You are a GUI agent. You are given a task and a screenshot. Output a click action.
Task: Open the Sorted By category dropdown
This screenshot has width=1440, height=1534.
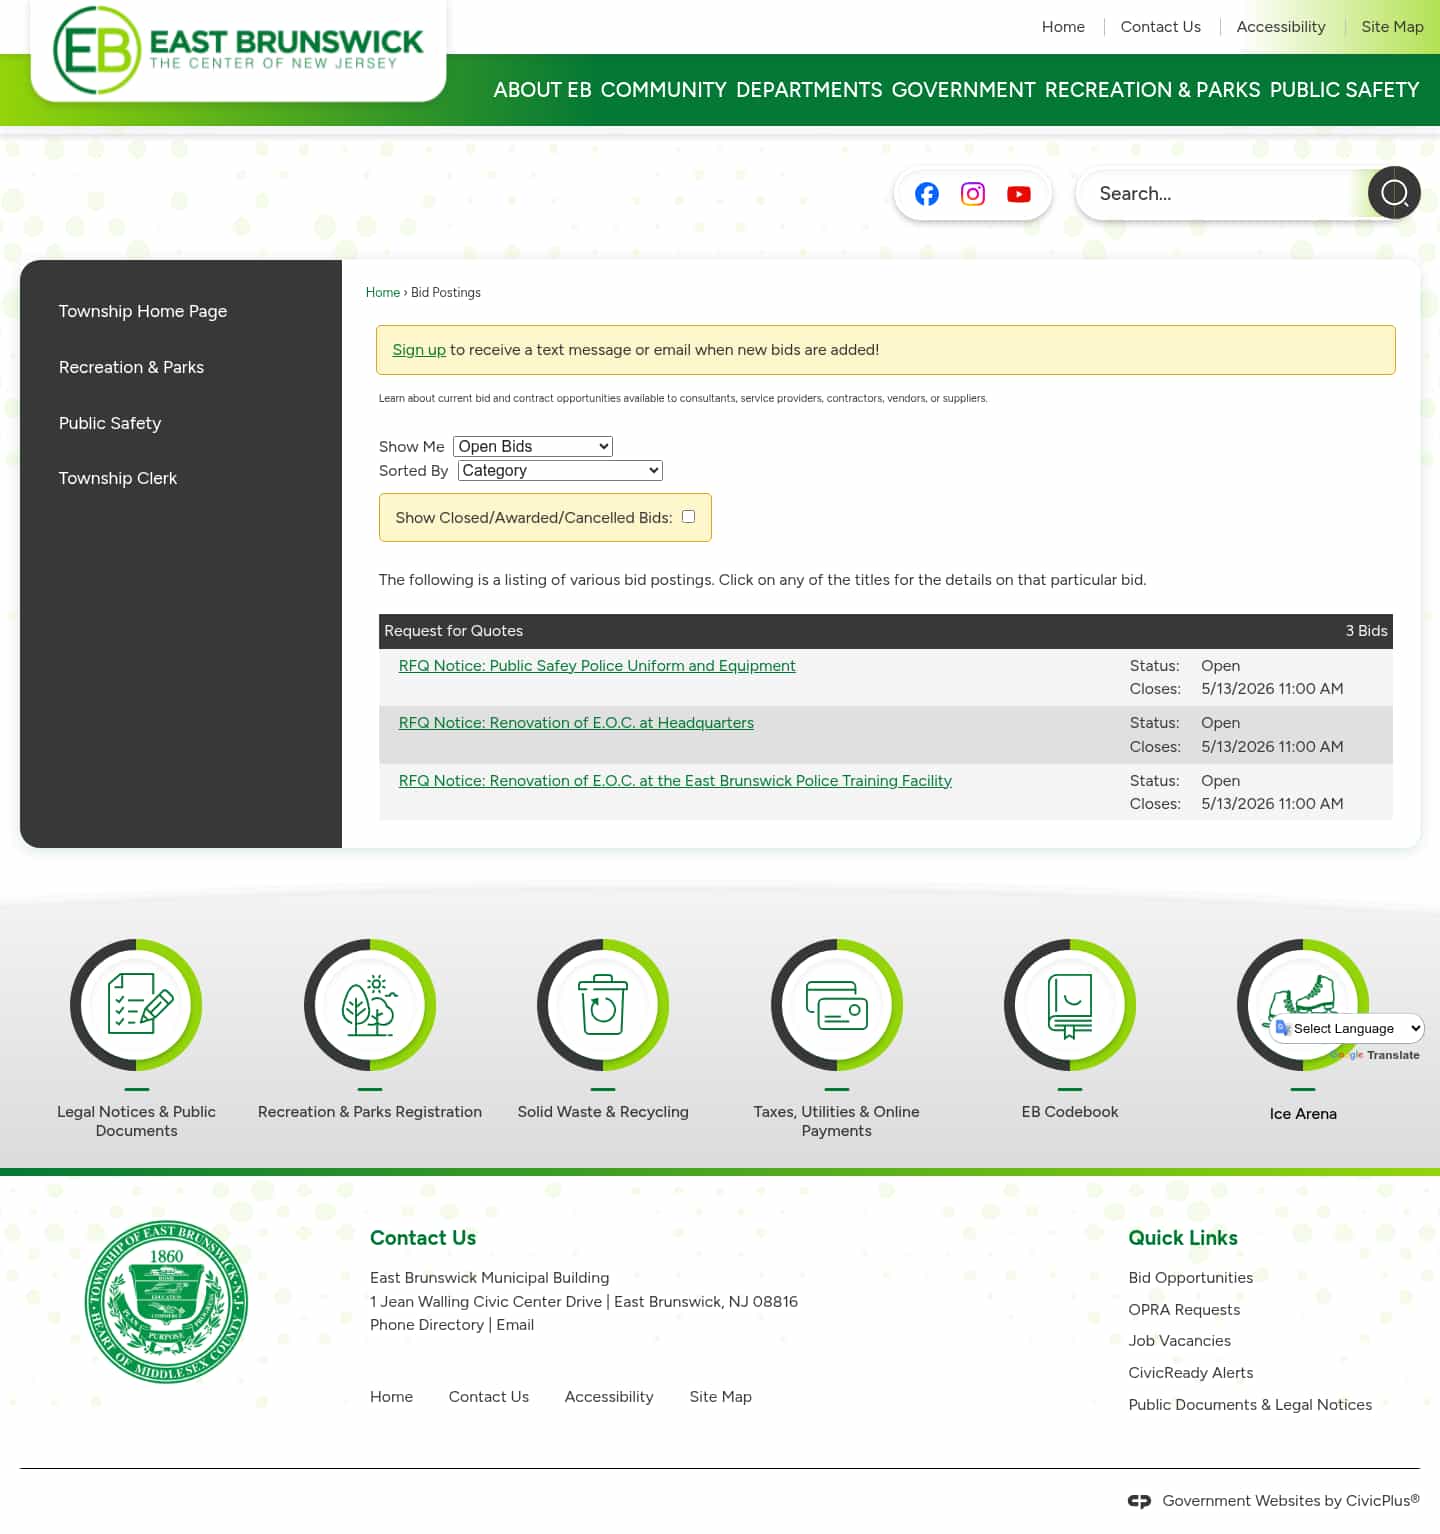(x=559, y=470)
